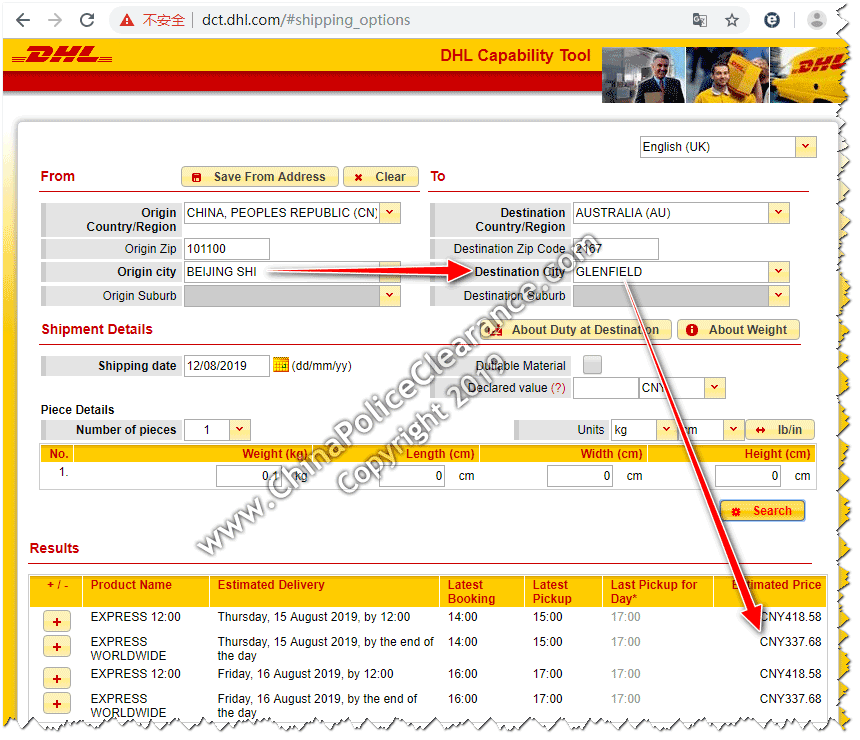Screen dimensions: 860x740
Task: Click the piece 1 Height field
Action: pos(748,476)
